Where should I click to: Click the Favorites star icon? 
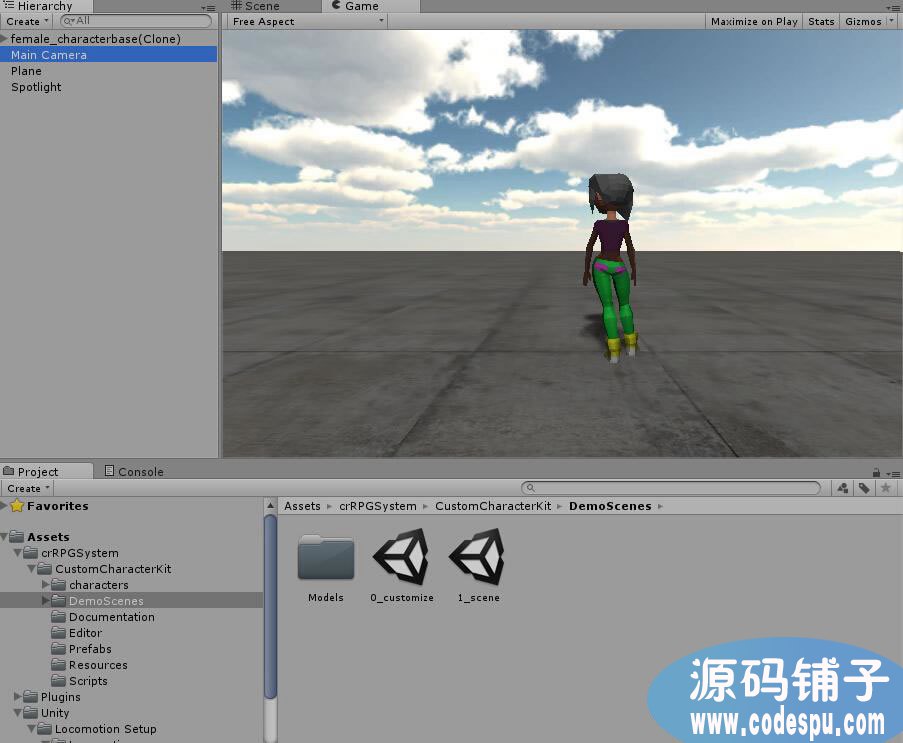[17, 506]
